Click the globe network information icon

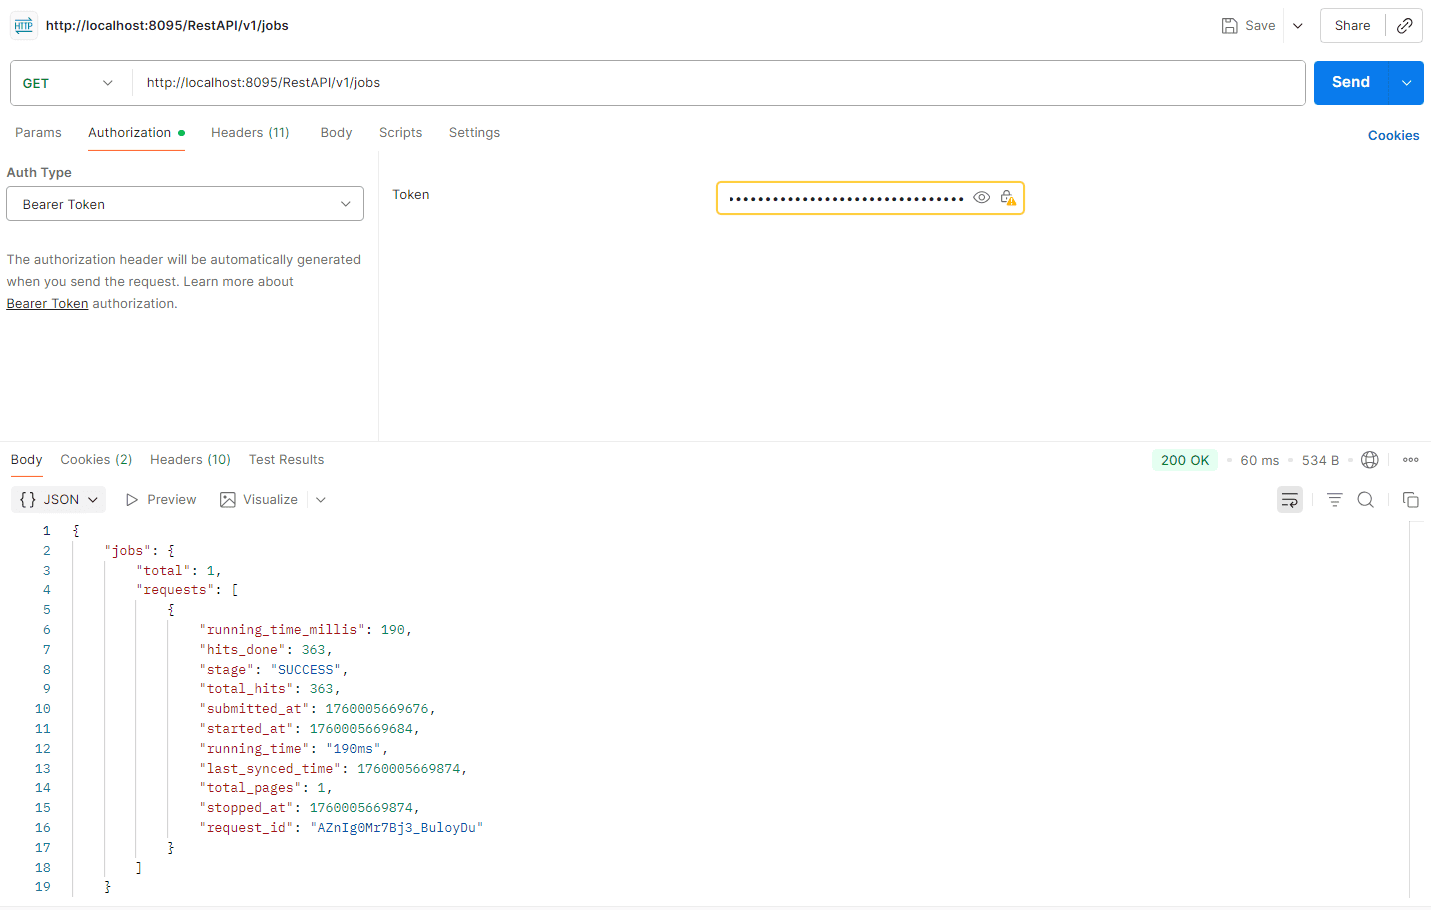point(1369,459)
